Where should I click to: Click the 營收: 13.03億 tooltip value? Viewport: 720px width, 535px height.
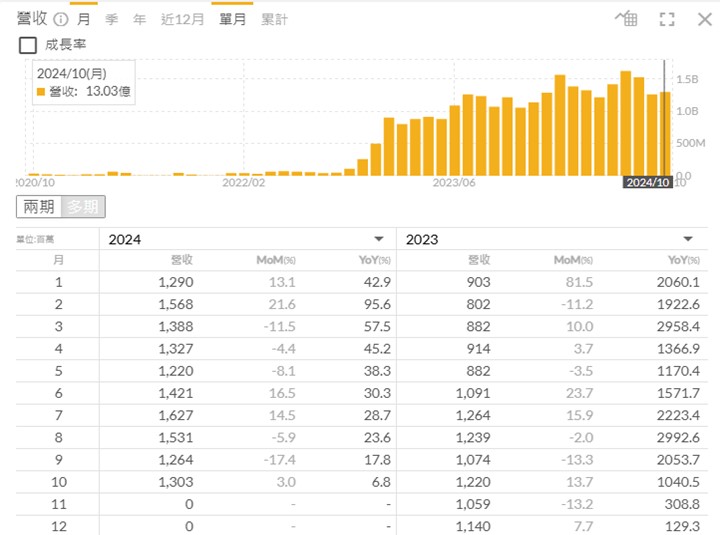click(x=90, y=91)
